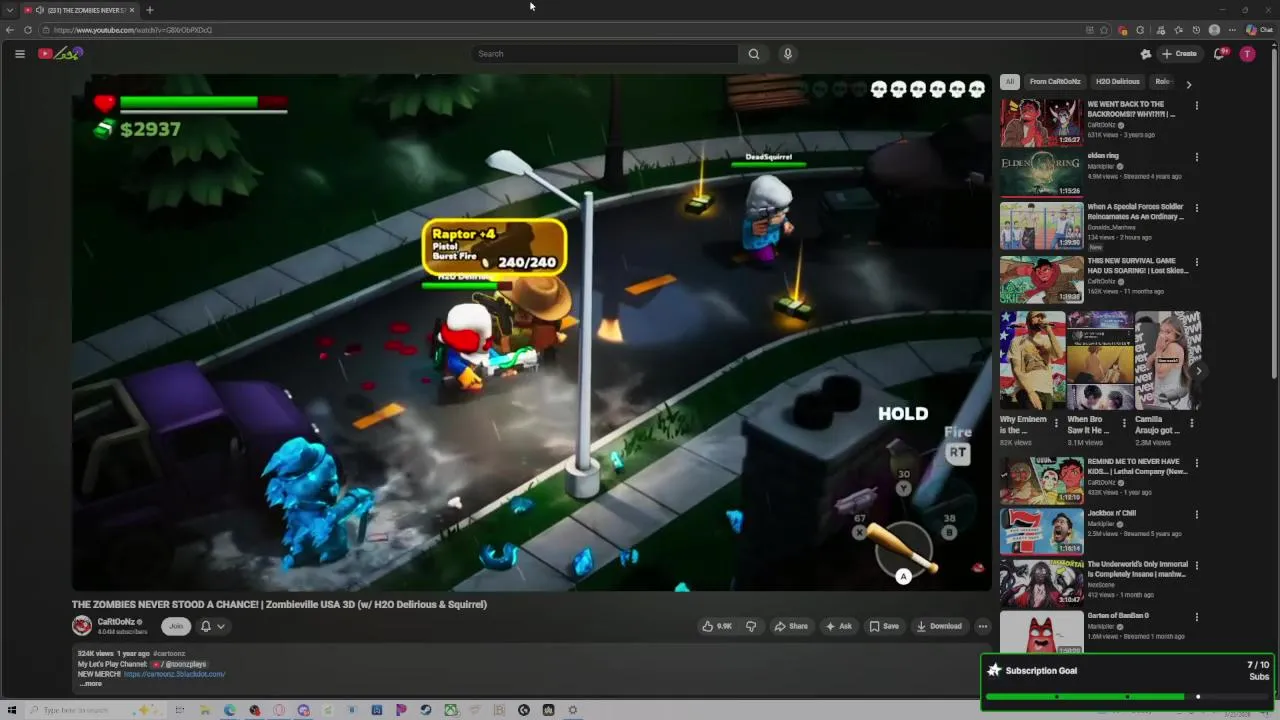Select the From CaRtOoNz filter chip

point(1055,82)
